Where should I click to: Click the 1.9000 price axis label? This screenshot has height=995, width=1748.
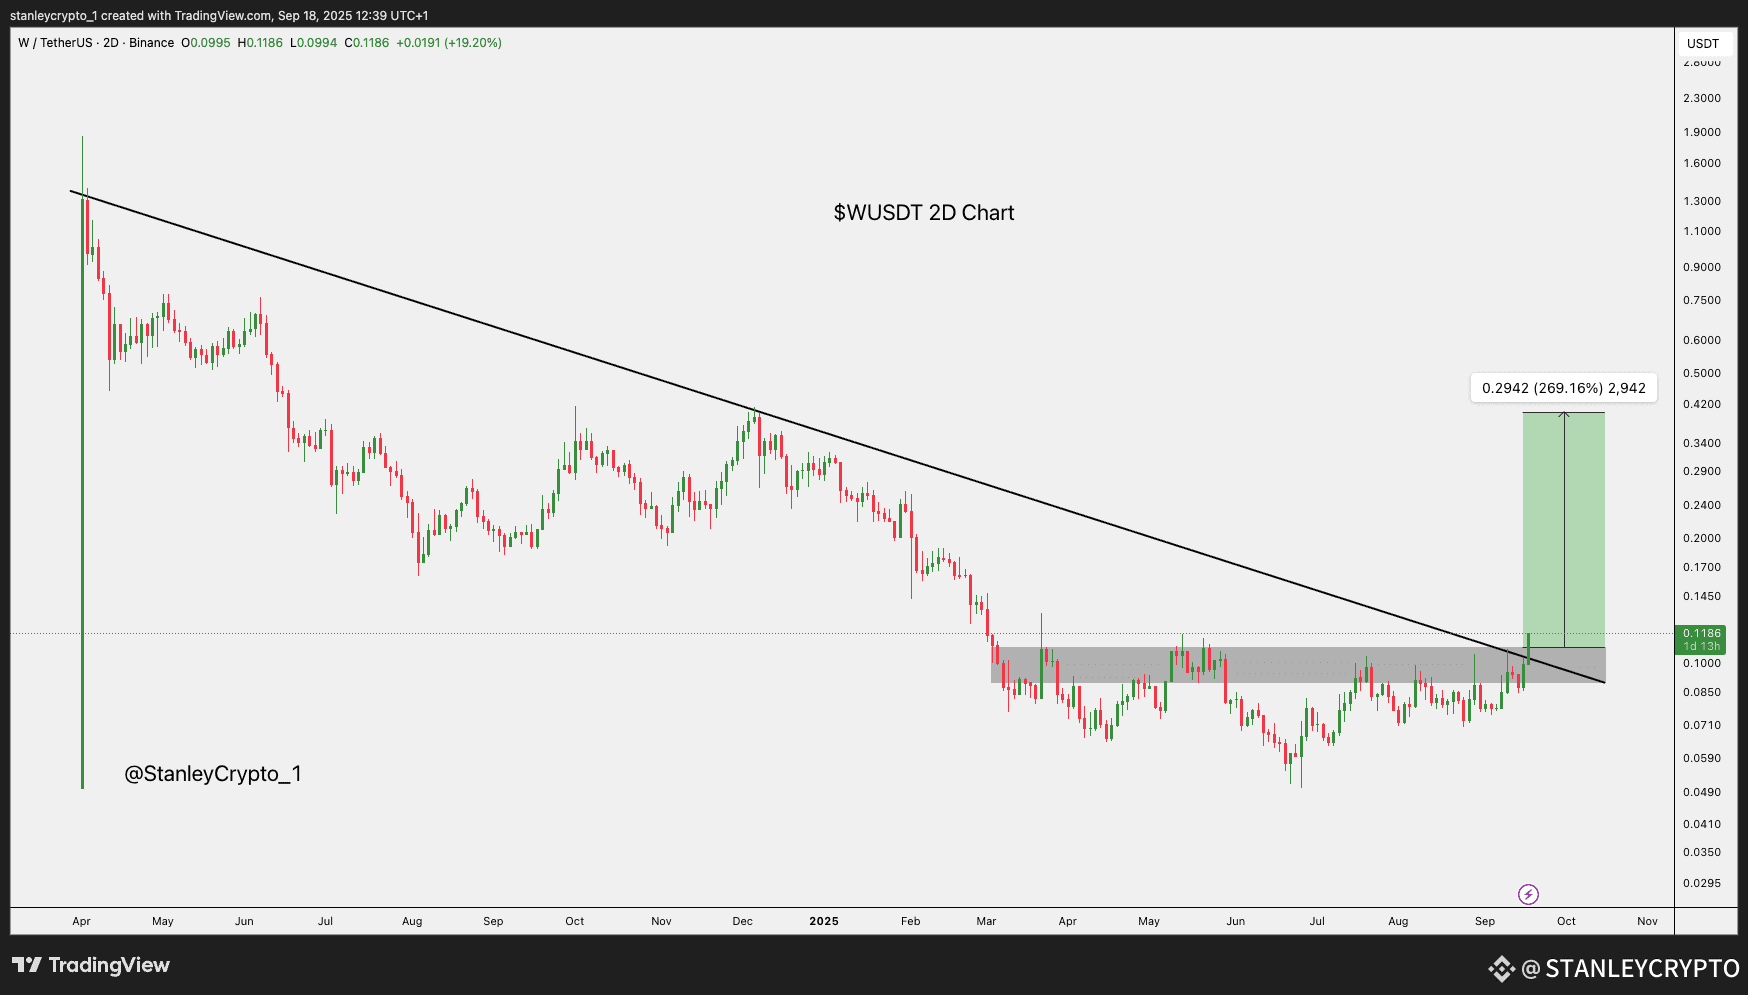coord(1702,132)
